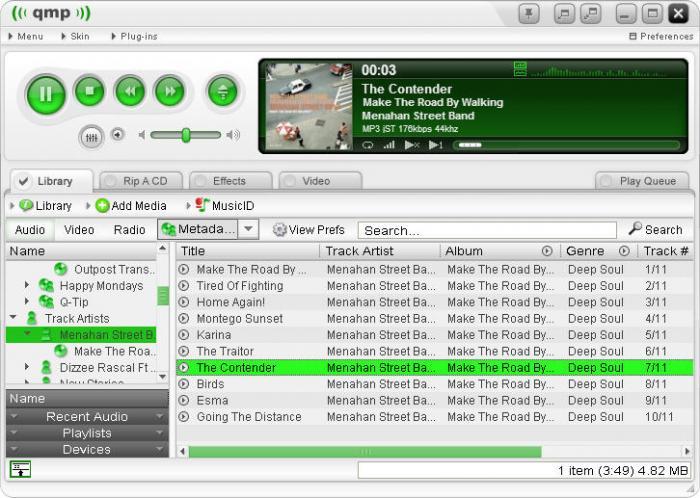Image resolution: width=700 pixels, height=498 pixels.
Task: Toggle the play-x crossfade icon
Action: point(412,145)
